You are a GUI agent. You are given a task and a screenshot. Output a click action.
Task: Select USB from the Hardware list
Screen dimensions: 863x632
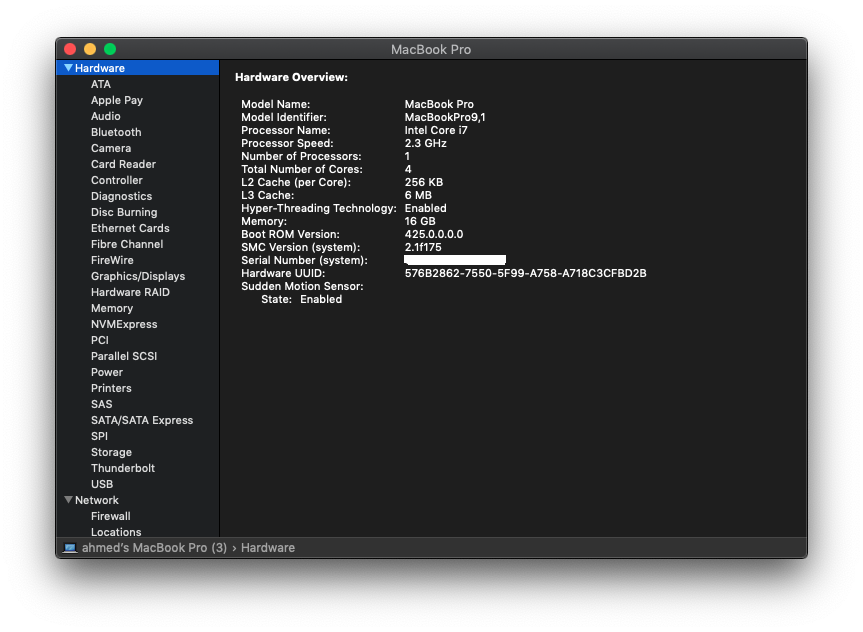tap(101, 484)
